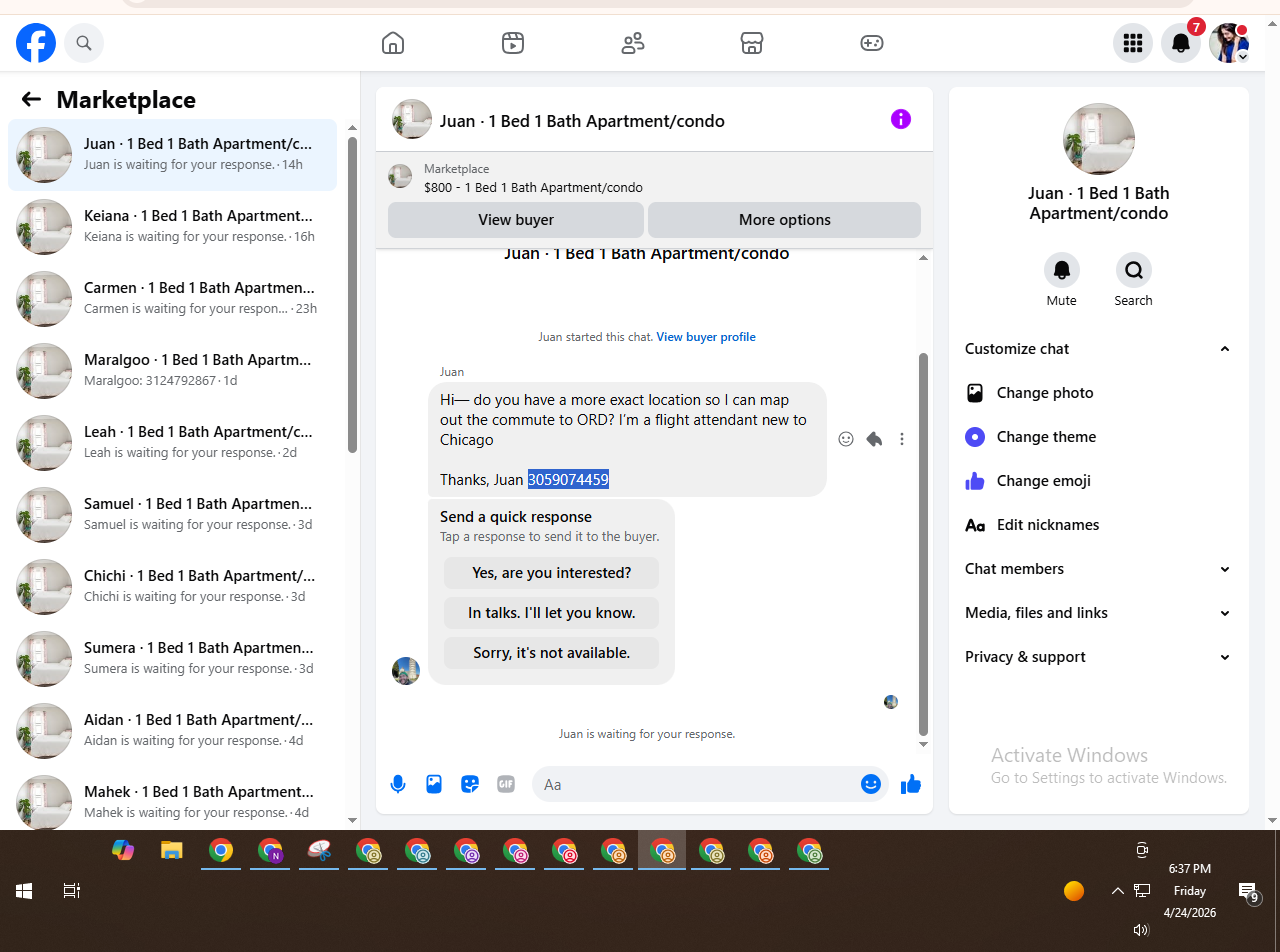Choose a GIF icon in composer
1280x952 pixels.
(x=506, y=784)
